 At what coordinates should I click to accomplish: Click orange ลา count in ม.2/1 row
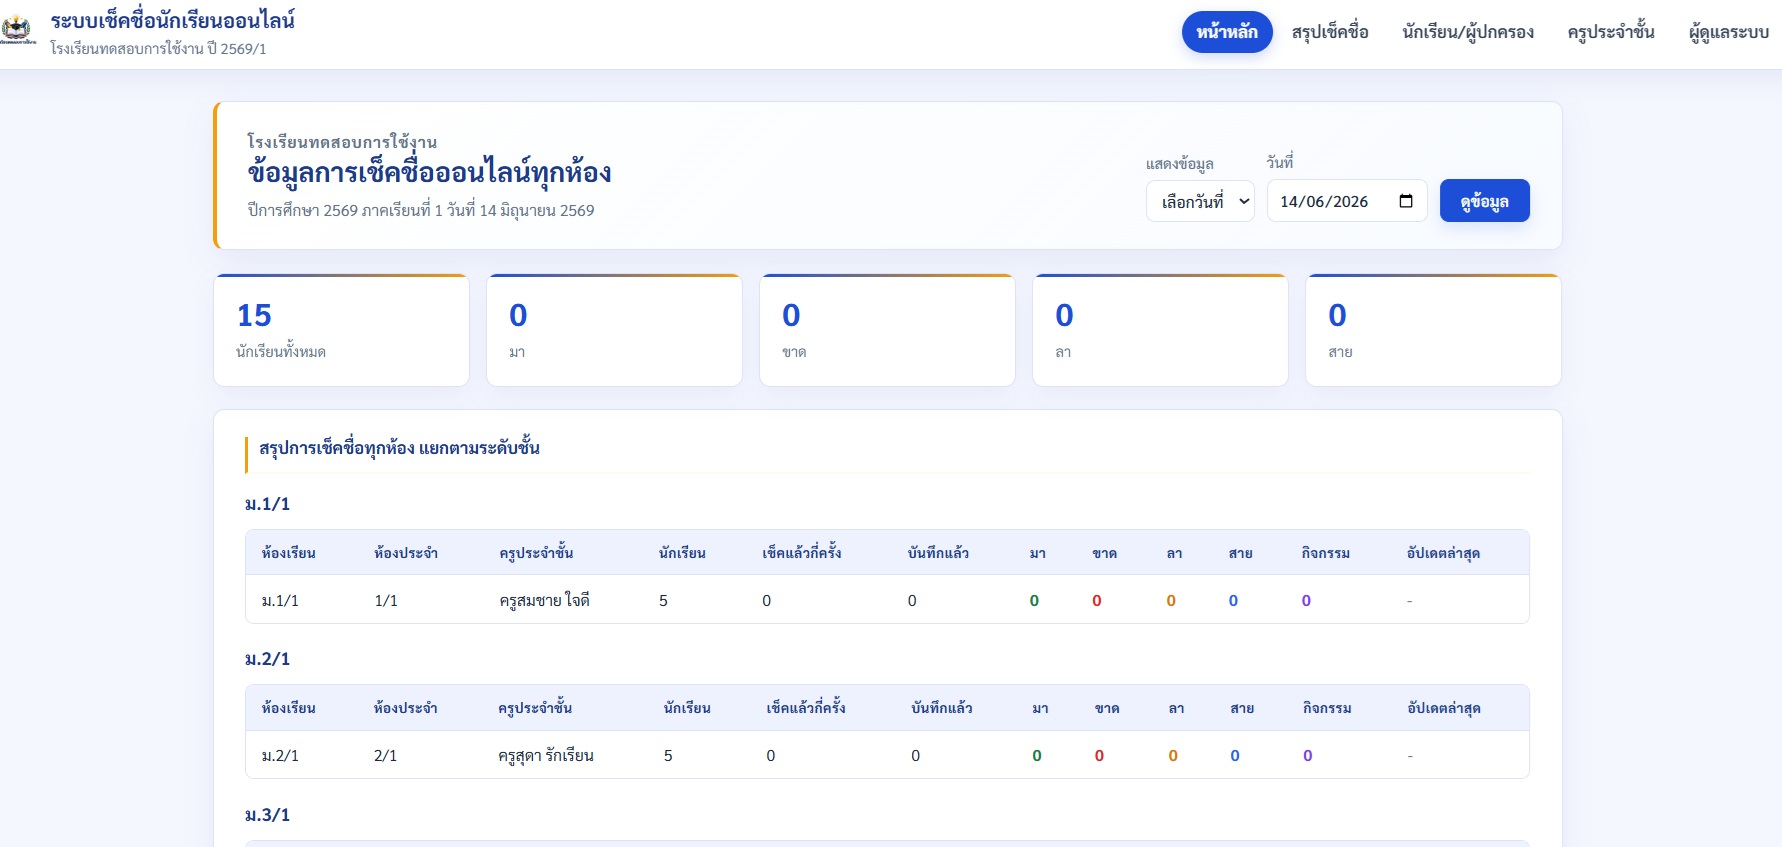[x=1173, y=756]
